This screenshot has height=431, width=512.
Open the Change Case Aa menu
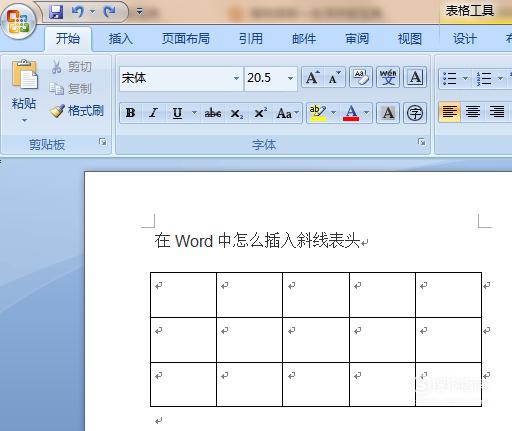pyautogui.click(x=287, y=113)
